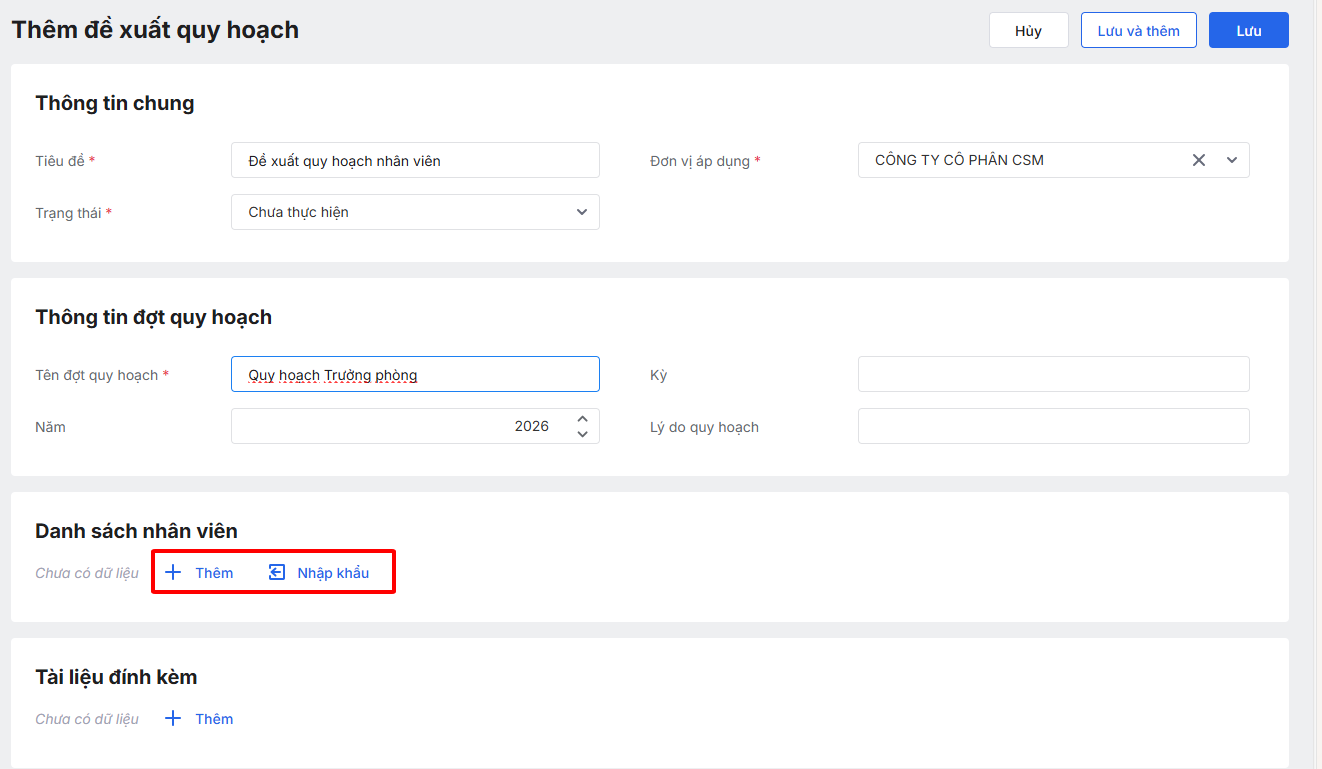
Task: Click into the Kỳ input field
Action: (x=1053, y=374)
